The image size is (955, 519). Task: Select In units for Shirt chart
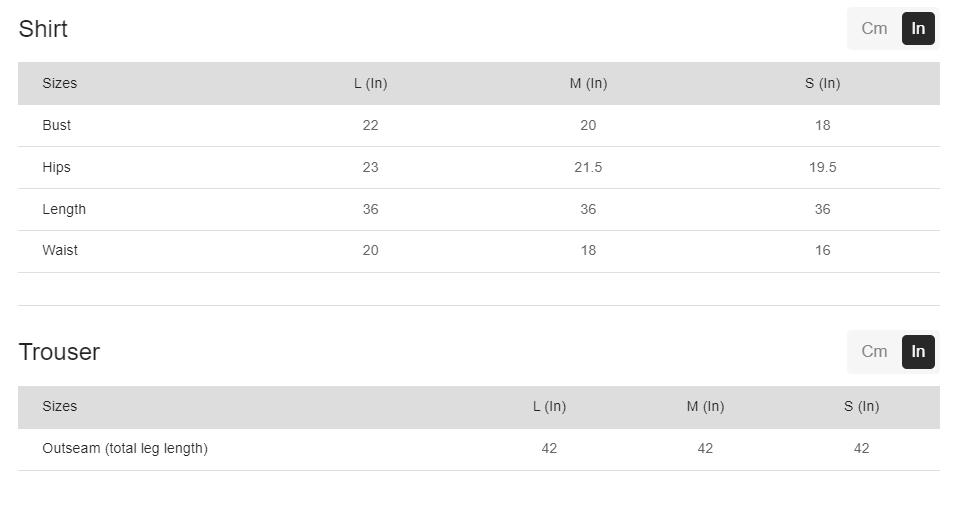click(x=918, y=29)
